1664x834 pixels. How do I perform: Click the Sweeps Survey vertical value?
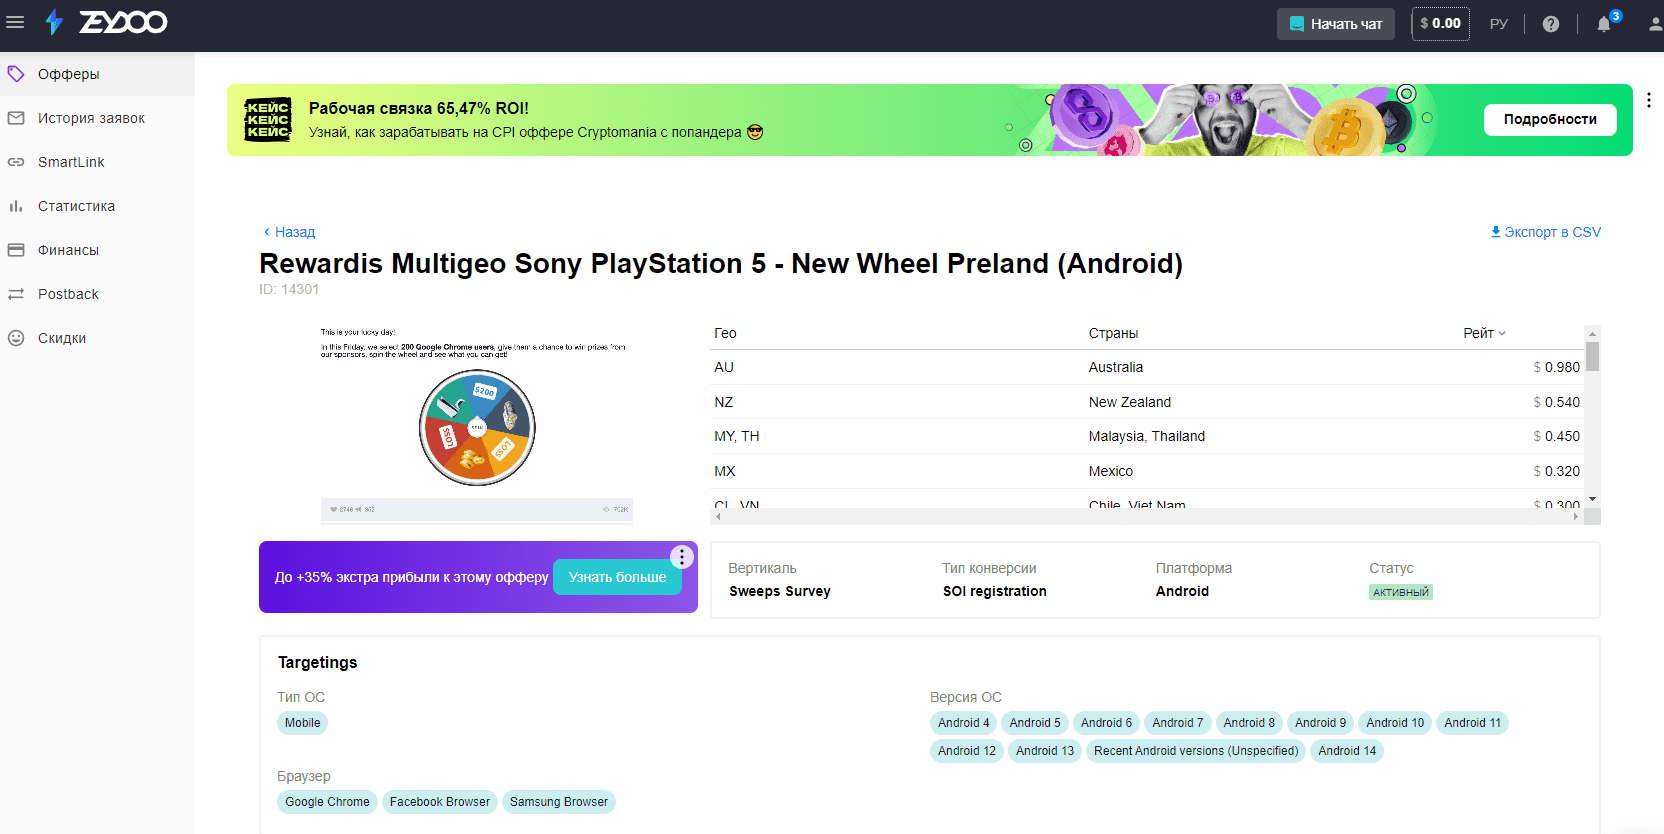[780, 591]
